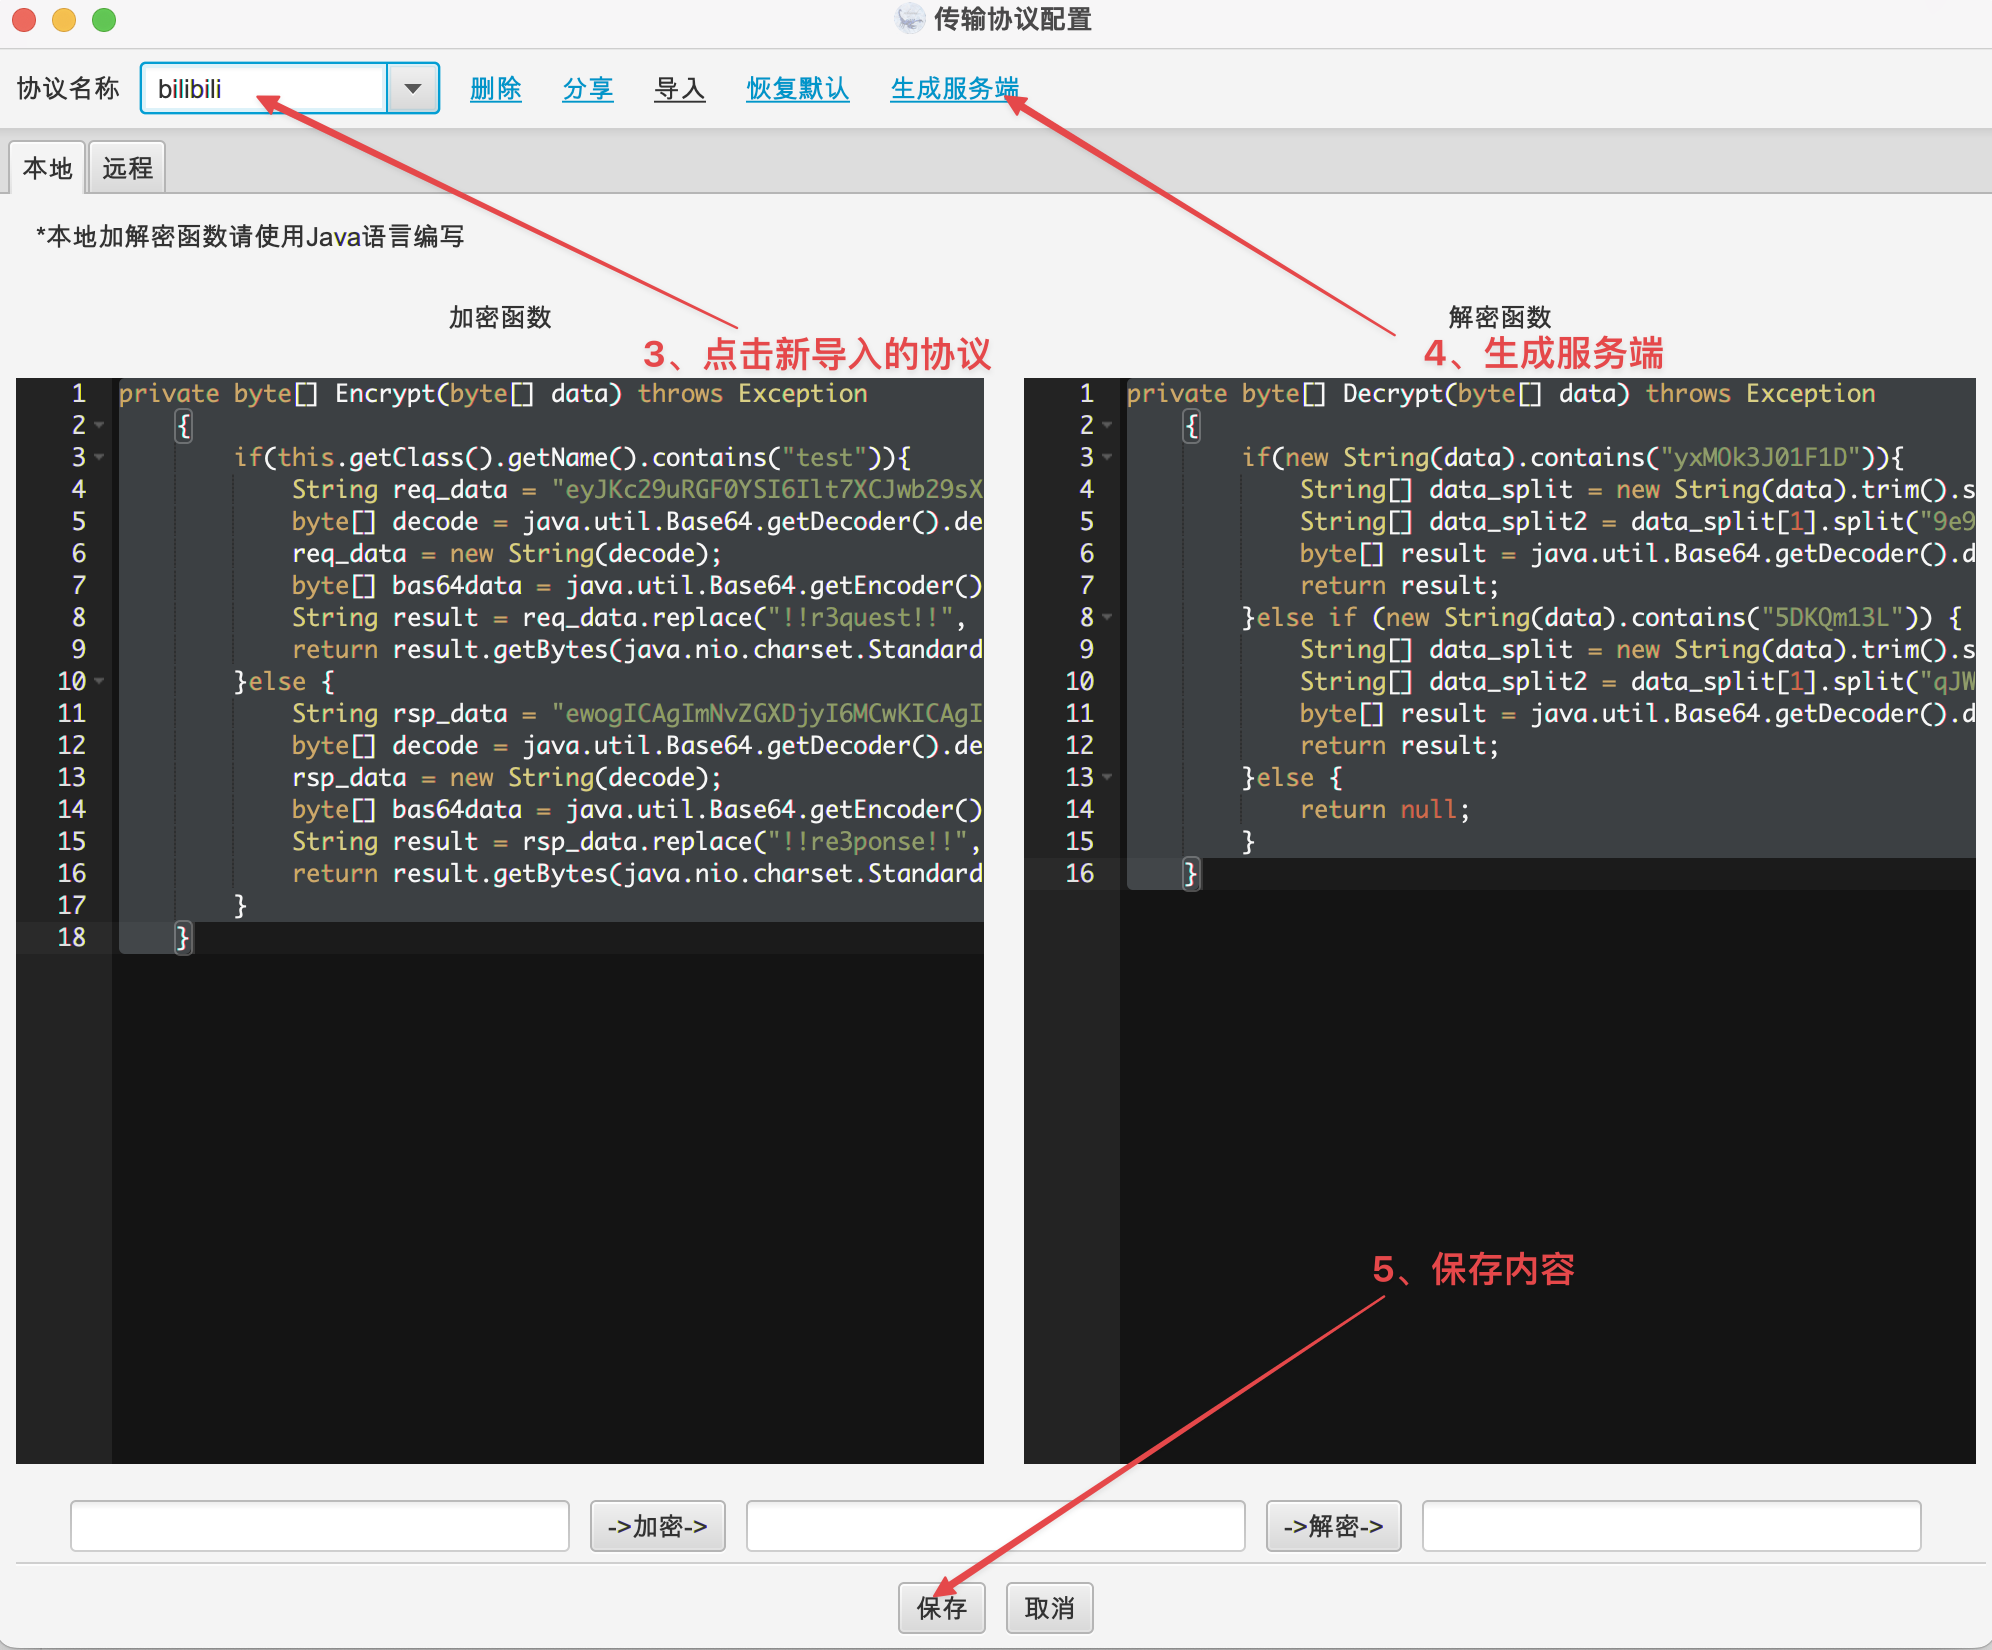This screenshot has height=1650, width=1992.
Task: Collapse fold arrow at encrypt line 2
Action: (99, 426)
